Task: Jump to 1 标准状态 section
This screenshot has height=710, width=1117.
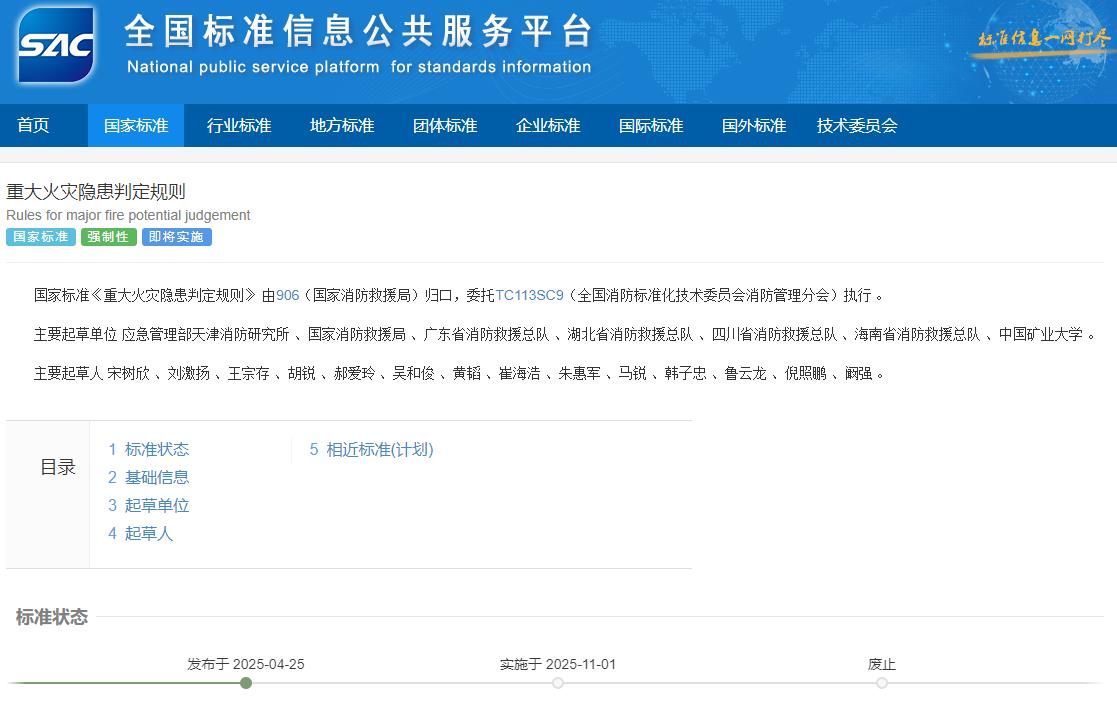Action: coord(149,449)
